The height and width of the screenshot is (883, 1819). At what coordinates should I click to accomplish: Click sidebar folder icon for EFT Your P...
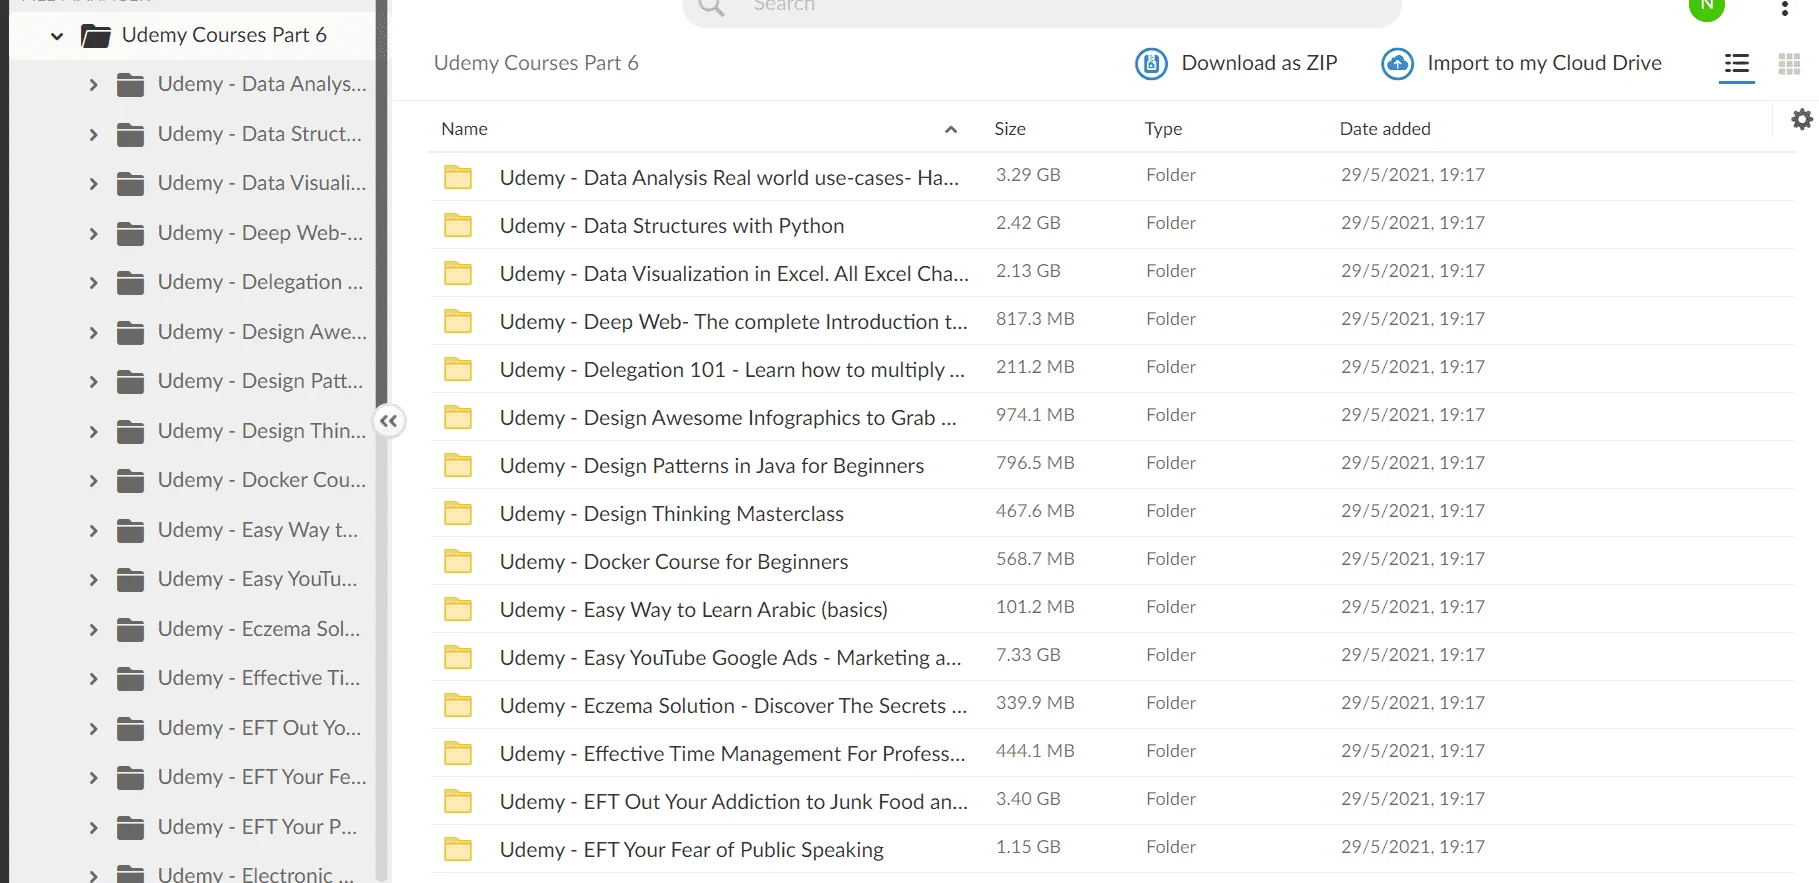pyautogui.click(x=130, y=828)
